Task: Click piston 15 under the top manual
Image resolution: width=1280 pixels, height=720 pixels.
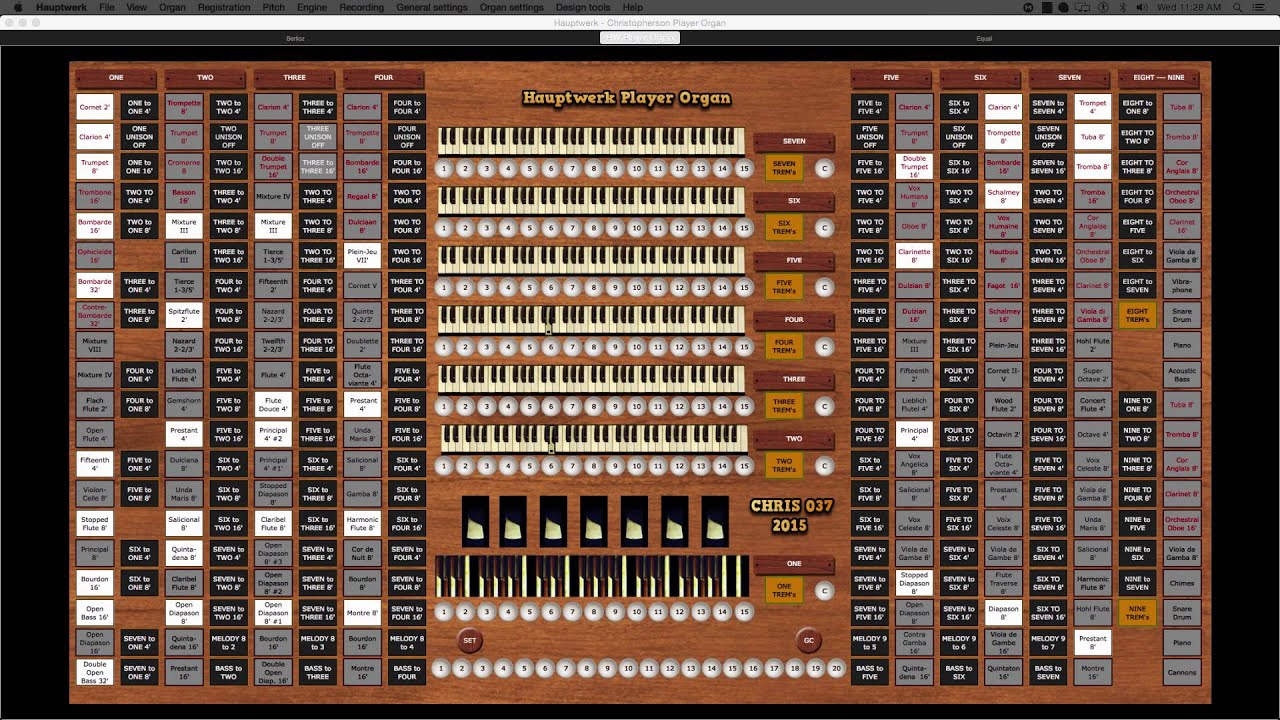Action: tap(743, 169)
